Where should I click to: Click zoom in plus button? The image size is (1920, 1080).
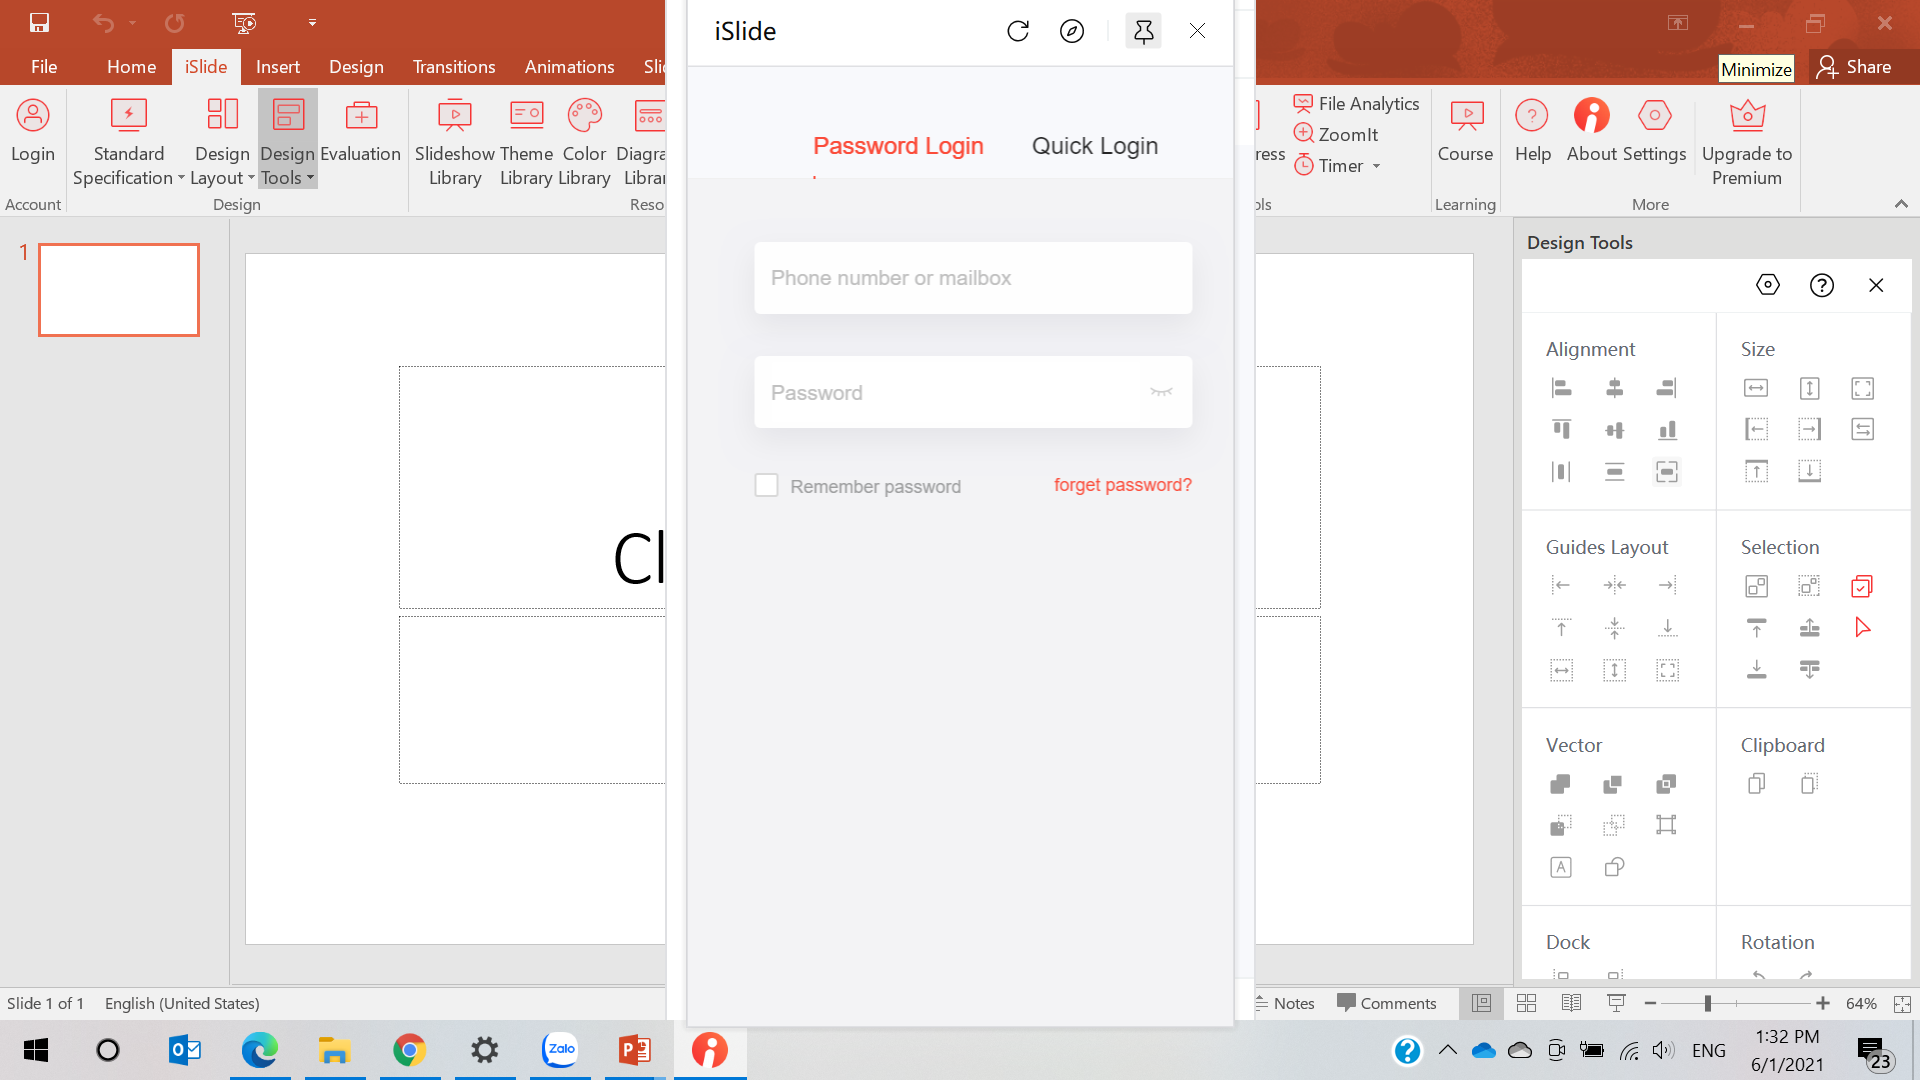click(x=1823, y=1003)
